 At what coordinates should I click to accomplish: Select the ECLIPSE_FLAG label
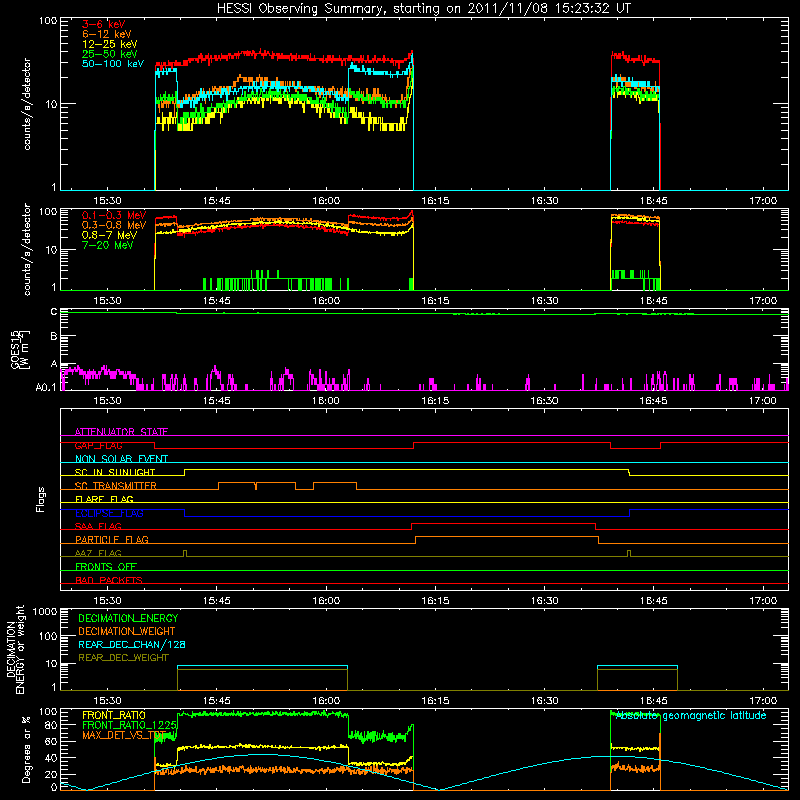point(109,513)
